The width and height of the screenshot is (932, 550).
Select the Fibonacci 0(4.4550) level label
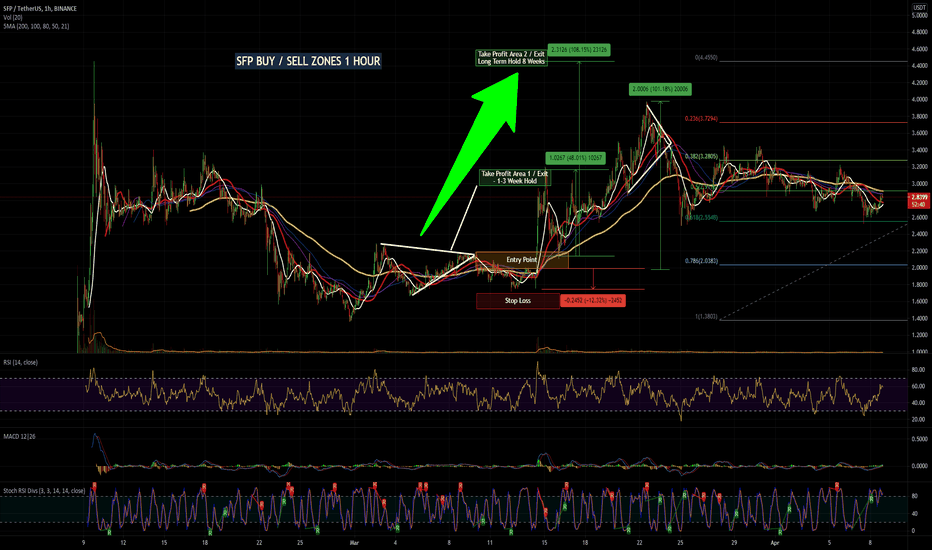click(x=706, y=58)
